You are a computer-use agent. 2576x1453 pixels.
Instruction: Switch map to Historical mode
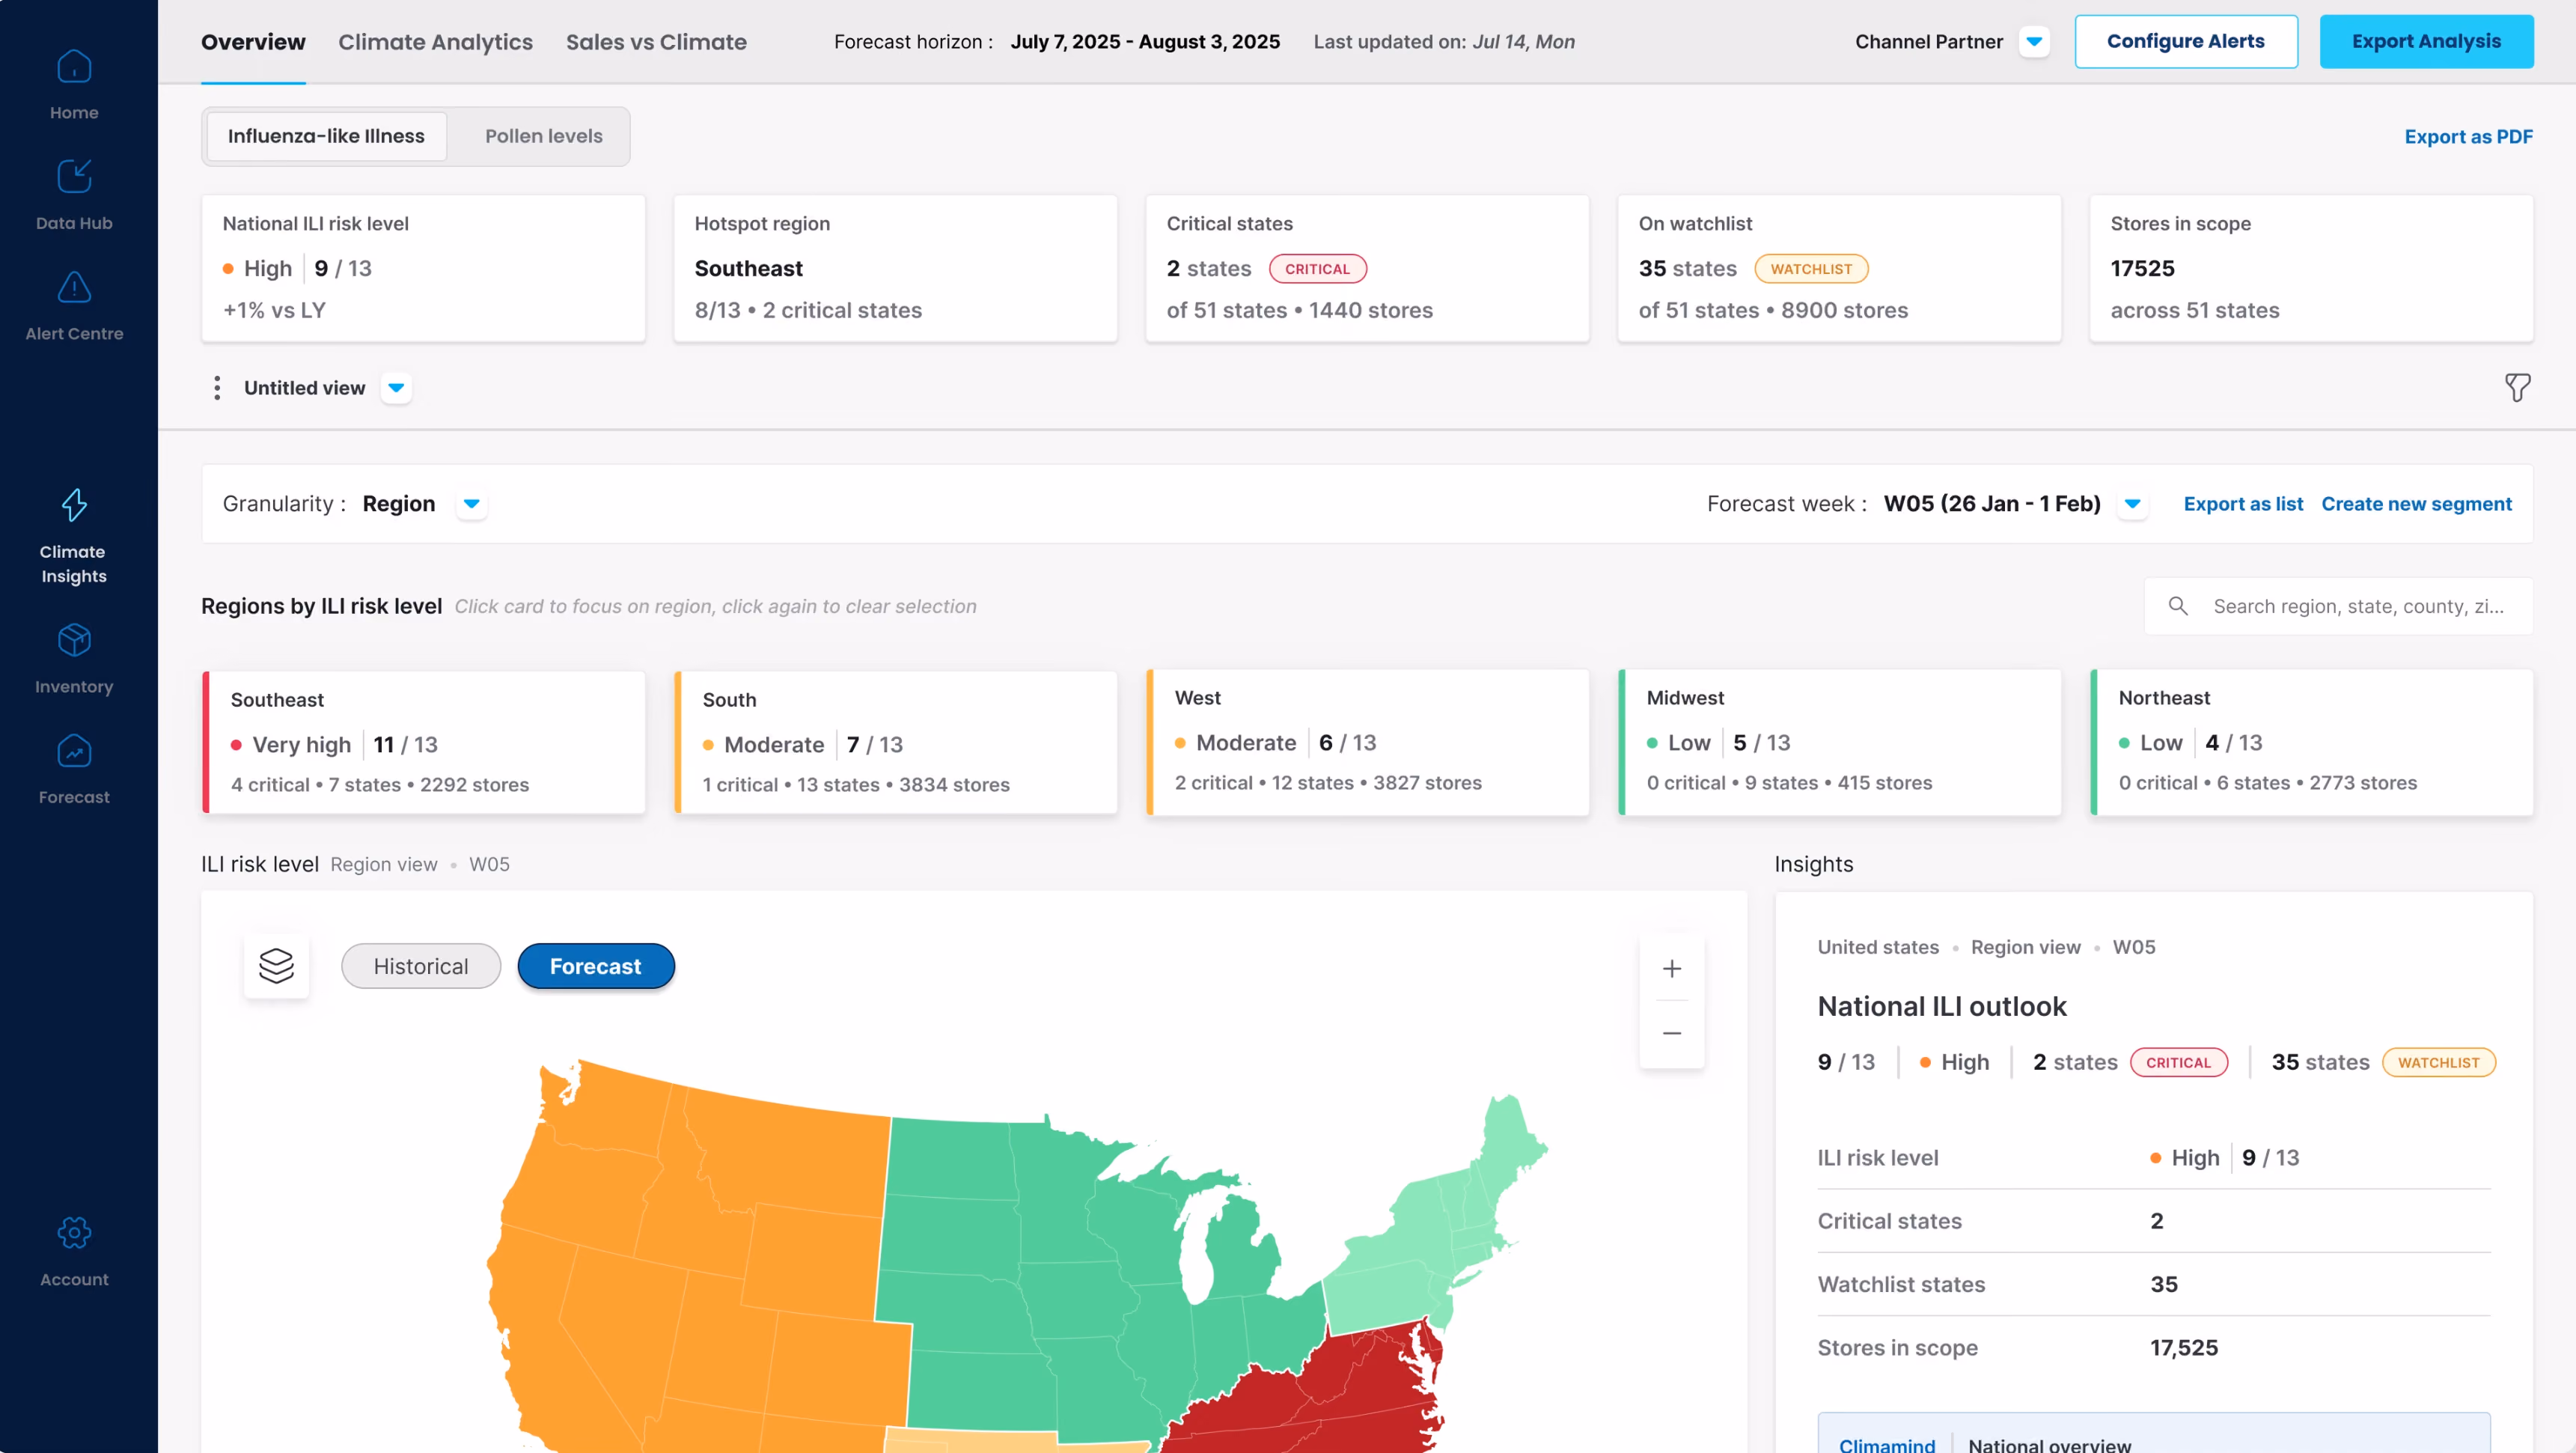[x=421, y=966]
